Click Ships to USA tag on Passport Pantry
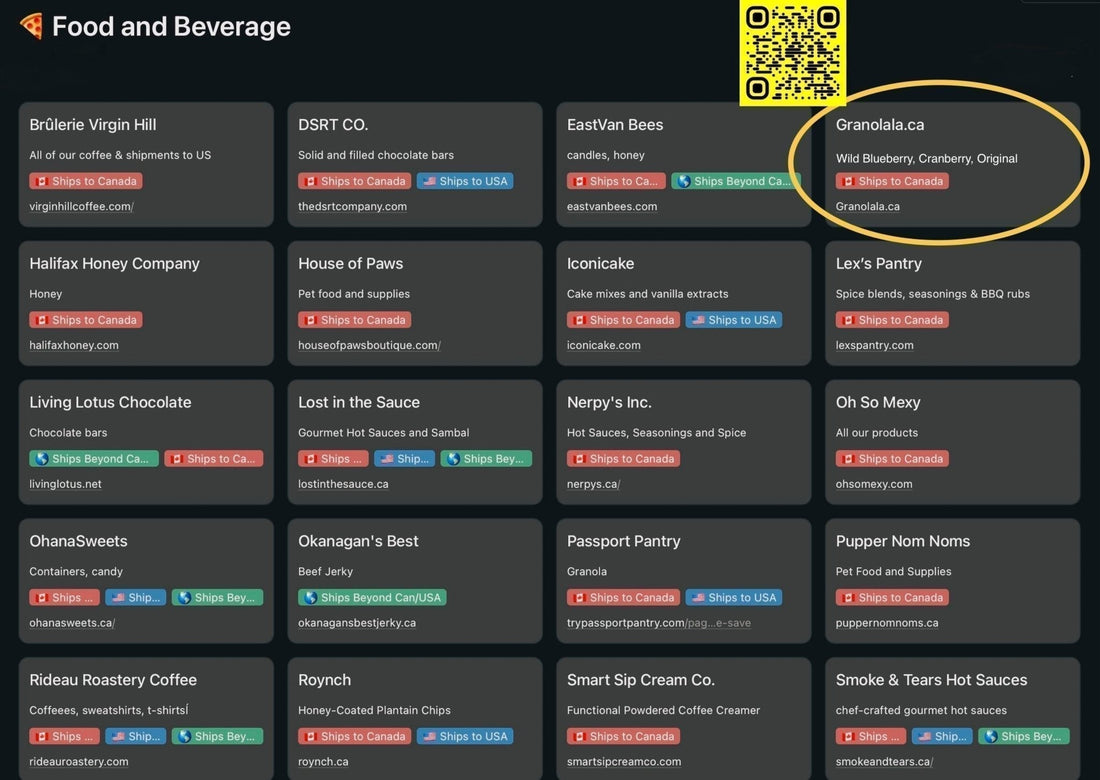The height and width of the screenshot is (780, 1100). tap(734, 598)
